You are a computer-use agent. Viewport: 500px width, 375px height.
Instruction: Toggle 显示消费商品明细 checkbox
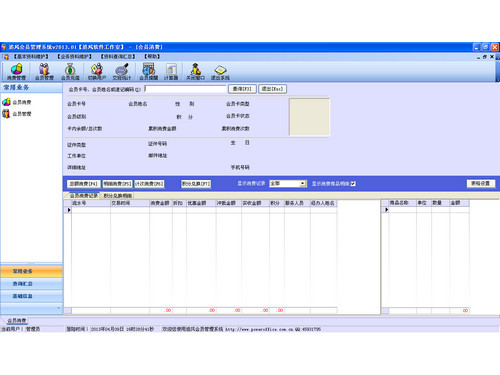pos(353,184)
